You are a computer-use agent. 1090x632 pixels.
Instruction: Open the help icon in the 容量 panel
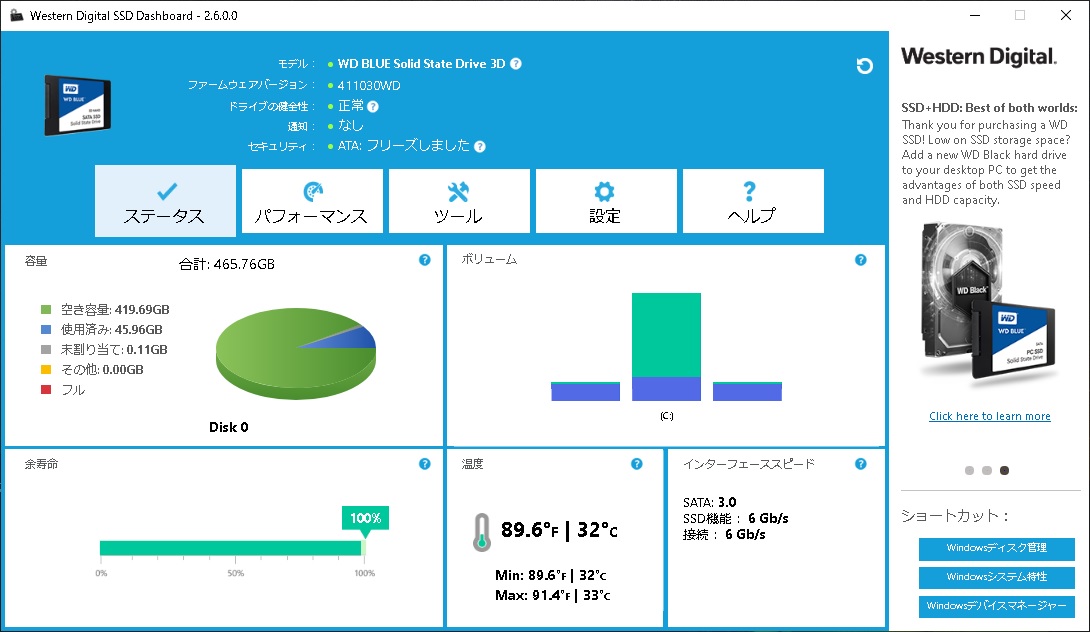click(425, 260)
